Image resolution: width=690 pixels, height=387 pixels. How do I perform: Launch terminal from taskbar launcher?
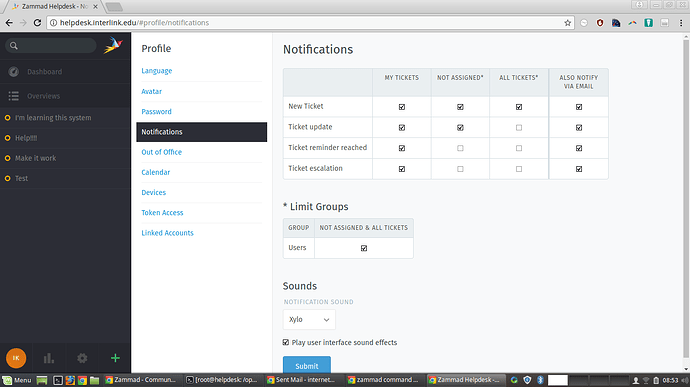(58, 380)
